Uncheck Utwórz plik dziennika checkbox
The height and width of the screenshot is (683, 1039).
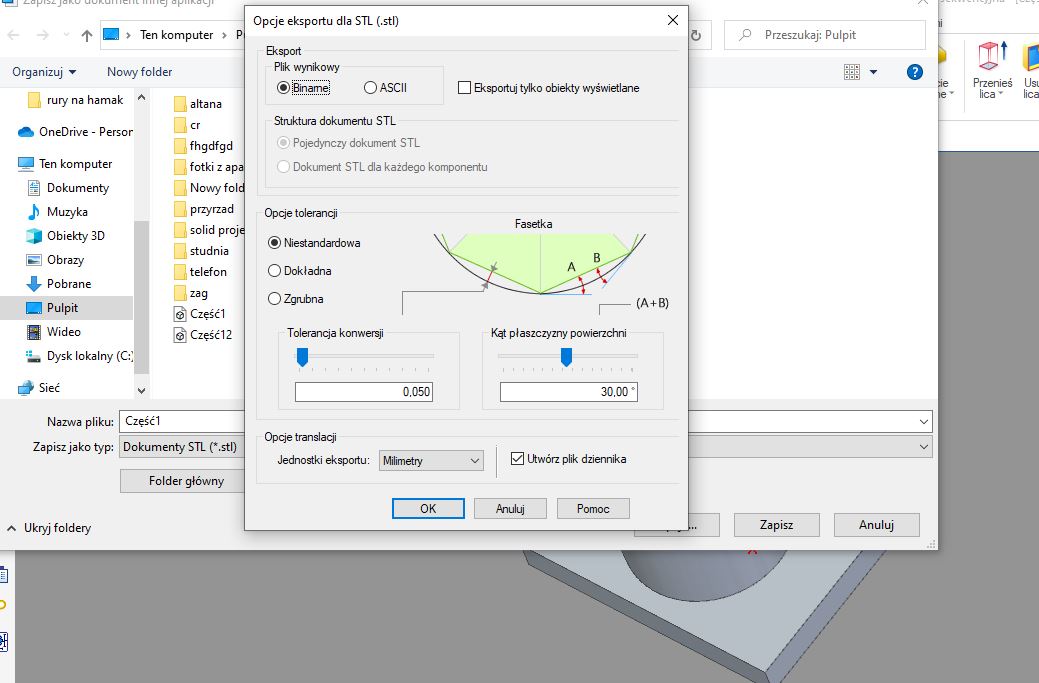click(x=517, y=459)
